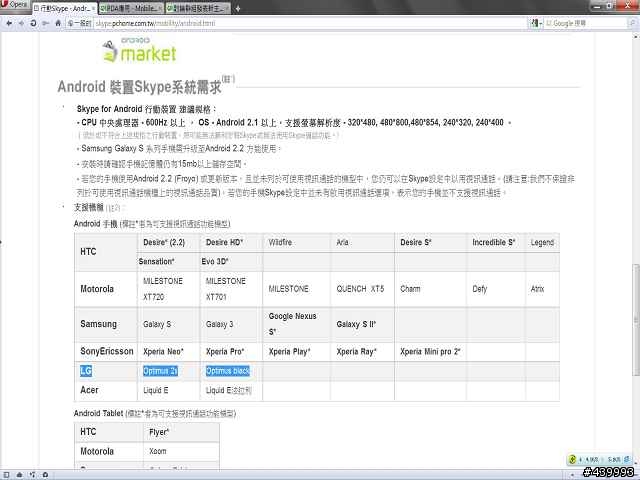Click the Google search field
Screen dimensions: 640x480
(586, 23)
